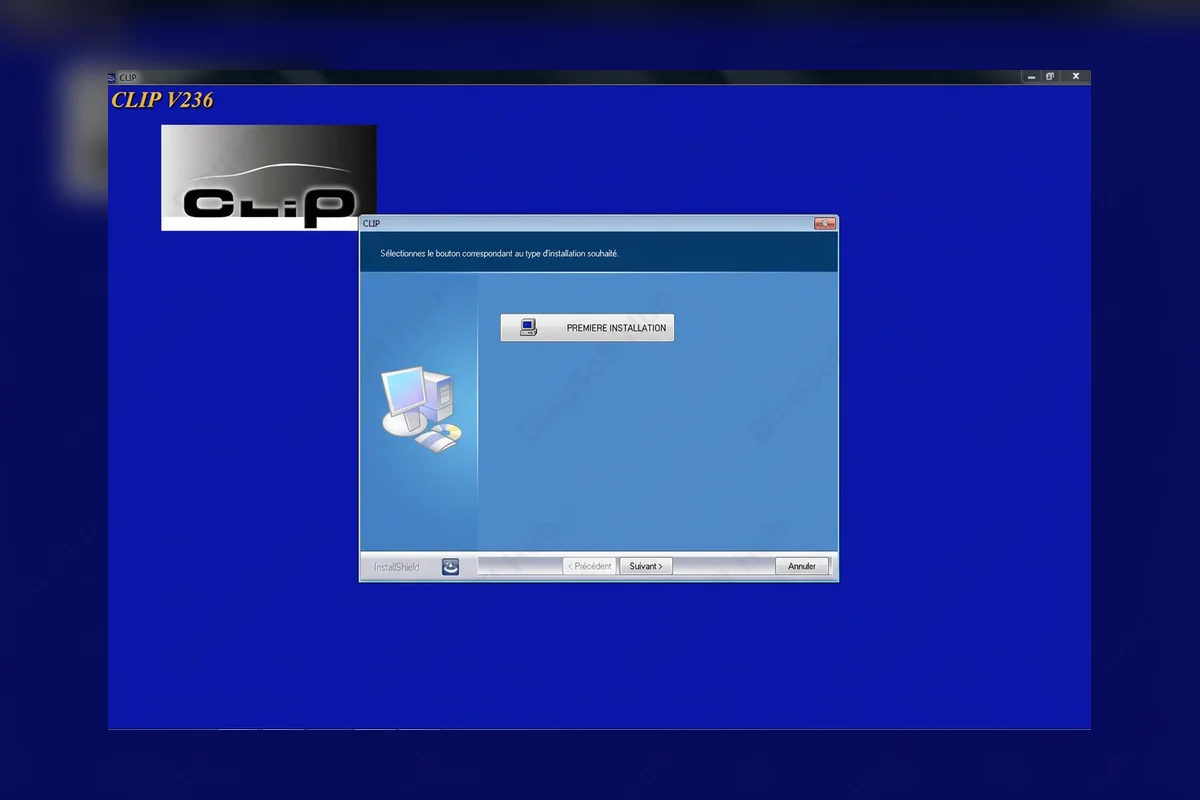Click the InstallShield label text
1200x800 pixels.
[397, 567]
